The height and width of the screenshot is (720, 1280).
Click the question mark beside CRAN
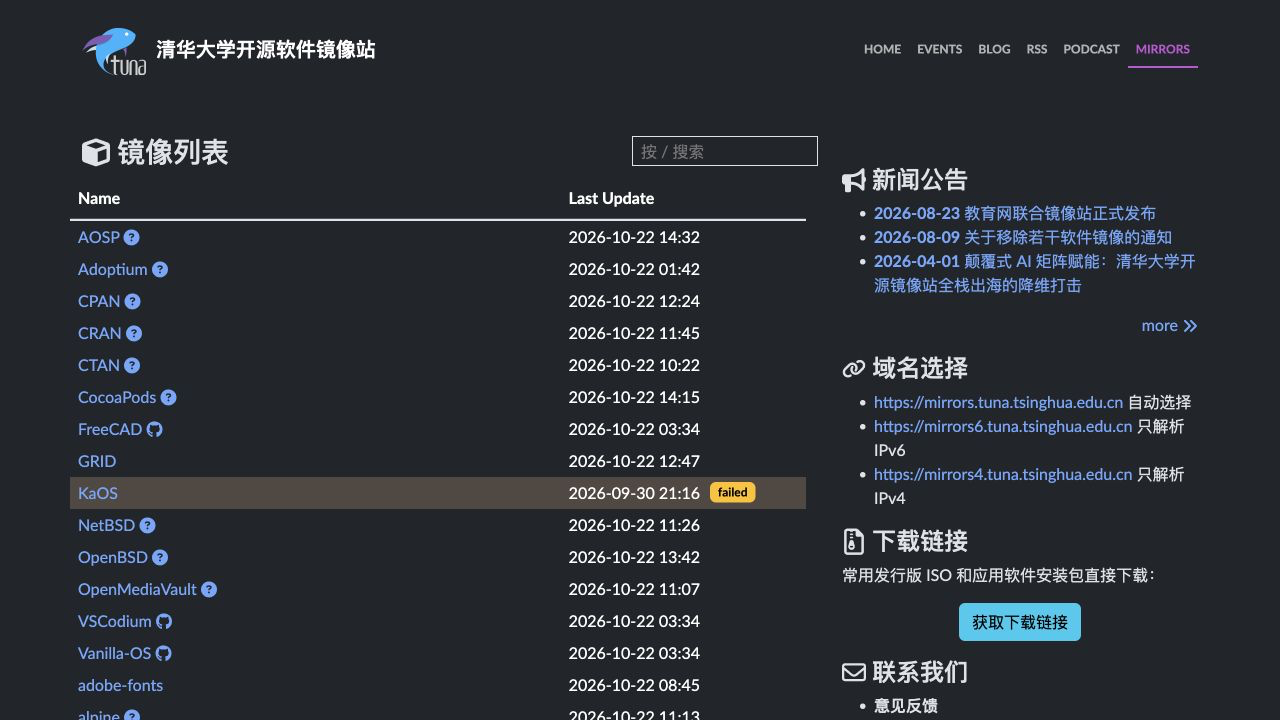tap(134, 333)
